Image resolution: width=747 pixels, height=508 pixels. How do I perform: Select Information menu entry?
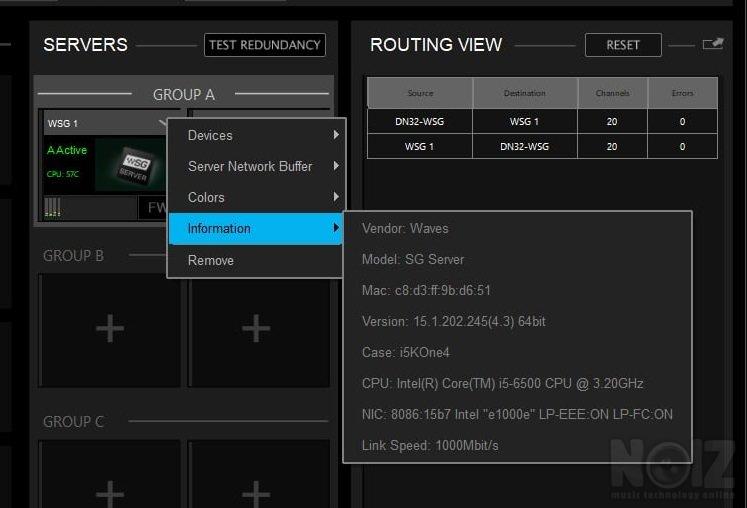tap(256, 228)
